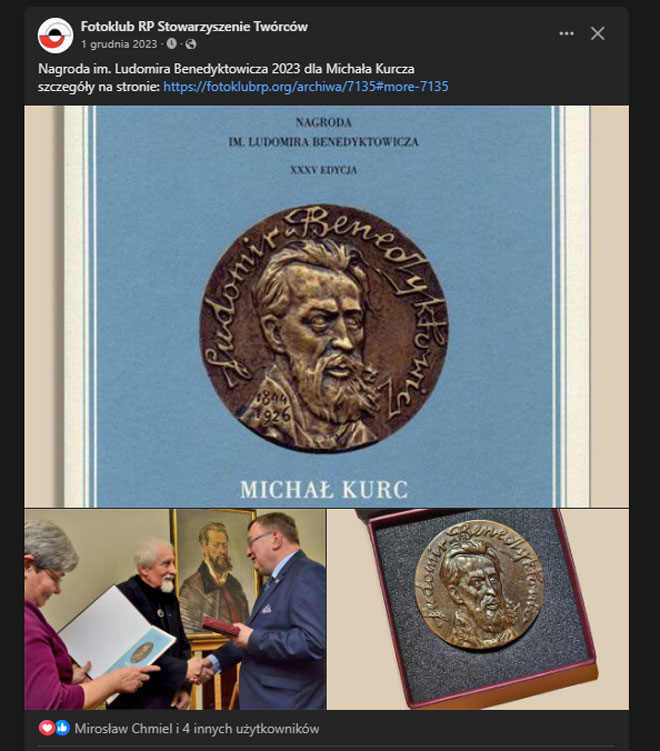Open the handshake award ceremony photo
The image size is (660, 751).
point(175,609)
